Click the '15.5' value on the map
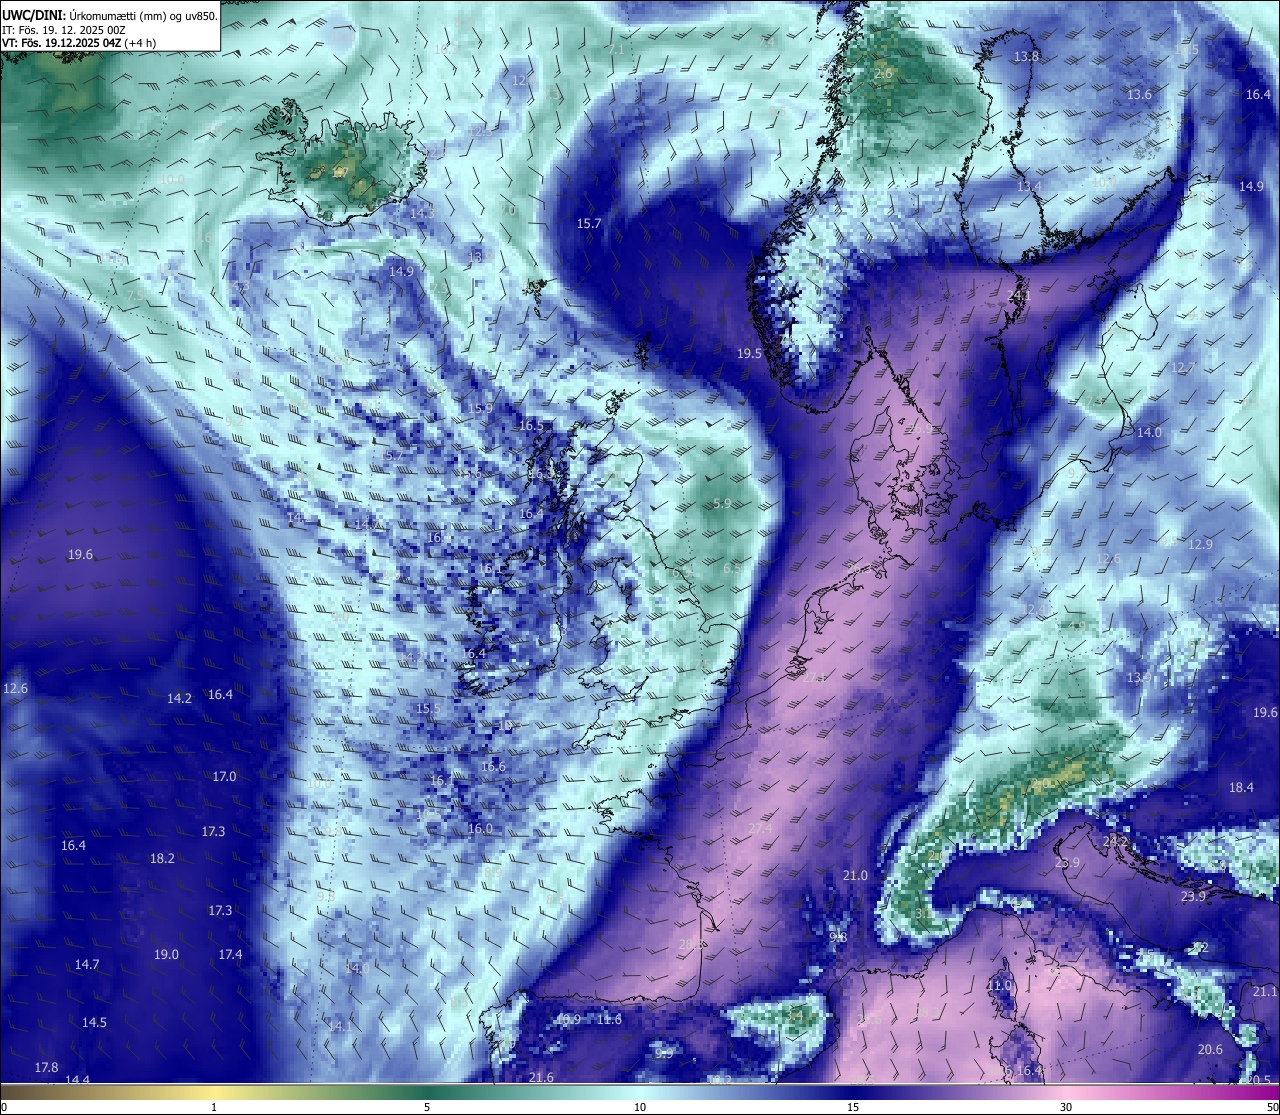 click(x=428, y=708)
